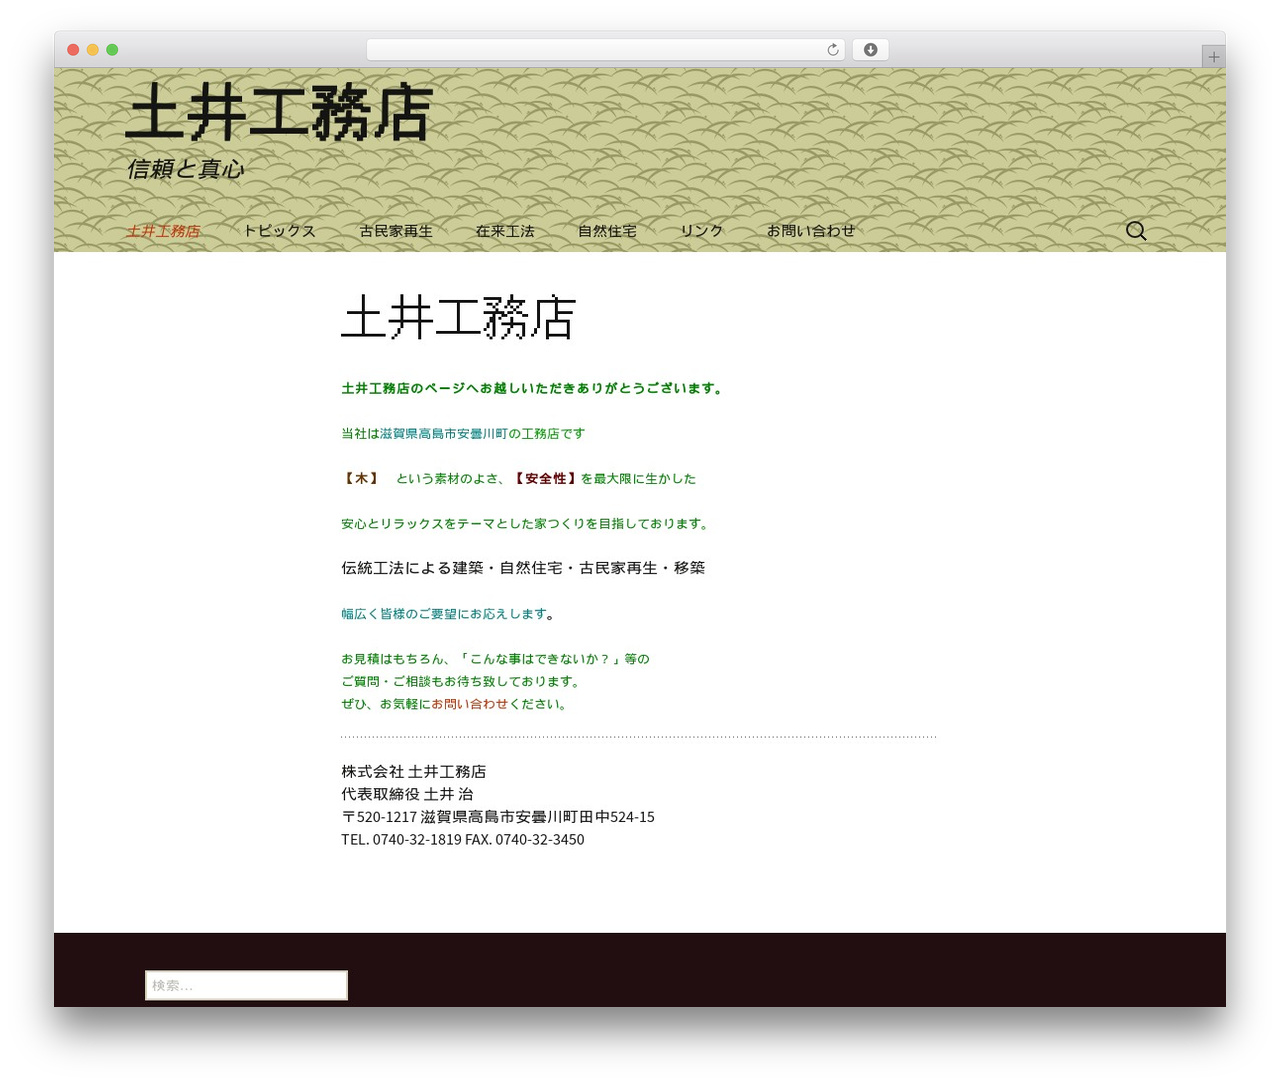Image resolution: width=1280 pixels, height=1084 pixels.
Task: Click the line 伝統工法による建築・自然住宅
Action: click(x=523, y=568)
